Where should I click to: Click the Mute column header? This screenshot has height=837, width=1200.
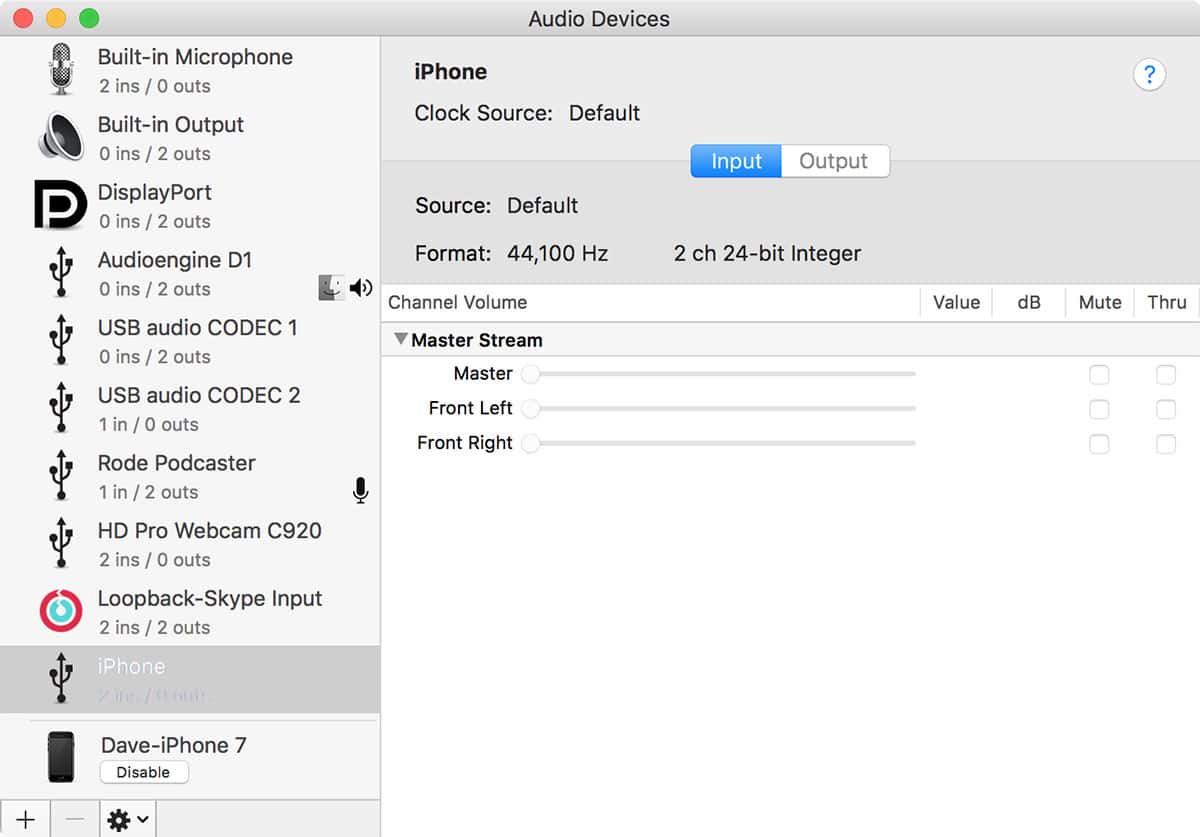1100,302
